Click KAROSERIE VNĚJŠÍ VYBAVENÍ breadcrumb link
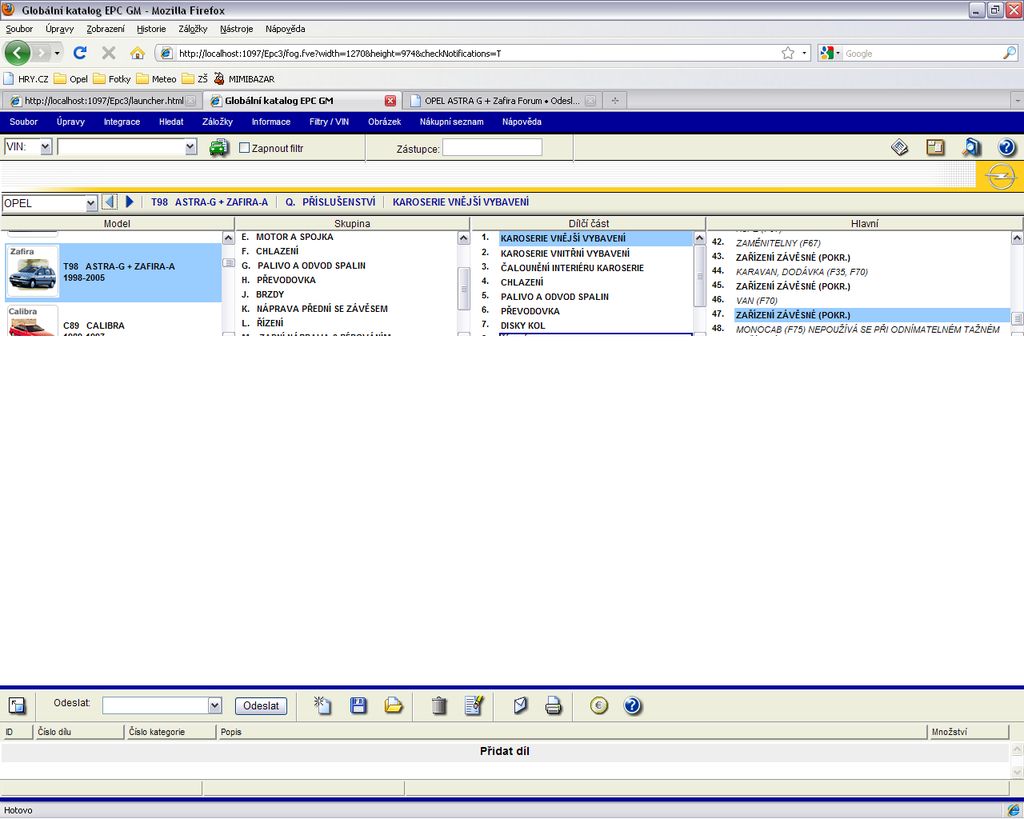This screenshot has height=819, width=1024. (x=460, y=202)
